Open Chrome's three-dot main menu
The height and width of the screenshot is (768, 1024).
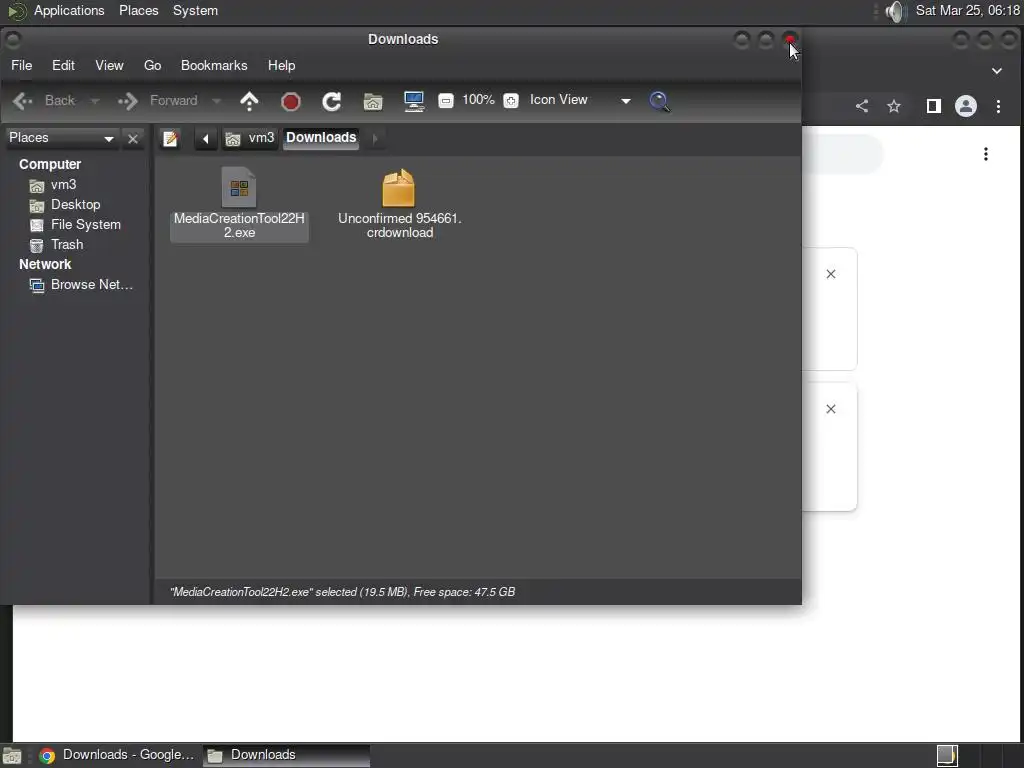click(999, 106)
